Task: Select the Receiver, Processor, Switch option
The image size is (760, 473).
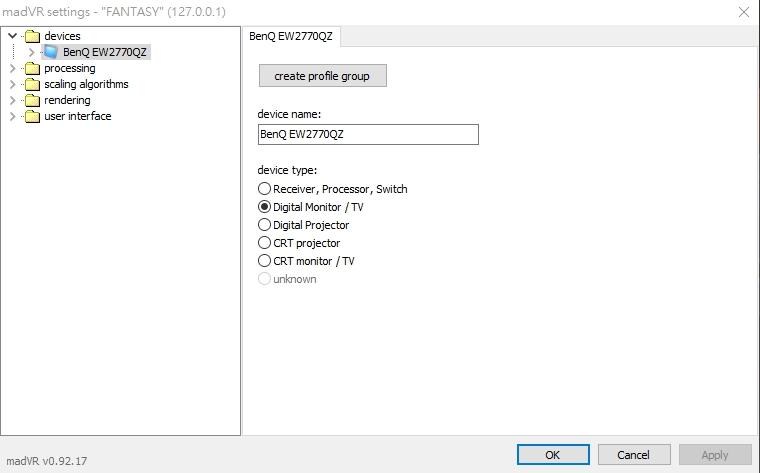Action: point(265,189)
